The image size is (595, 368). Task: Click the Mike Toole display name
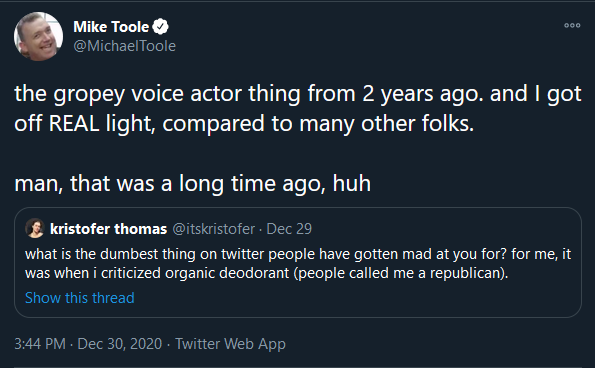pos(111,27)
